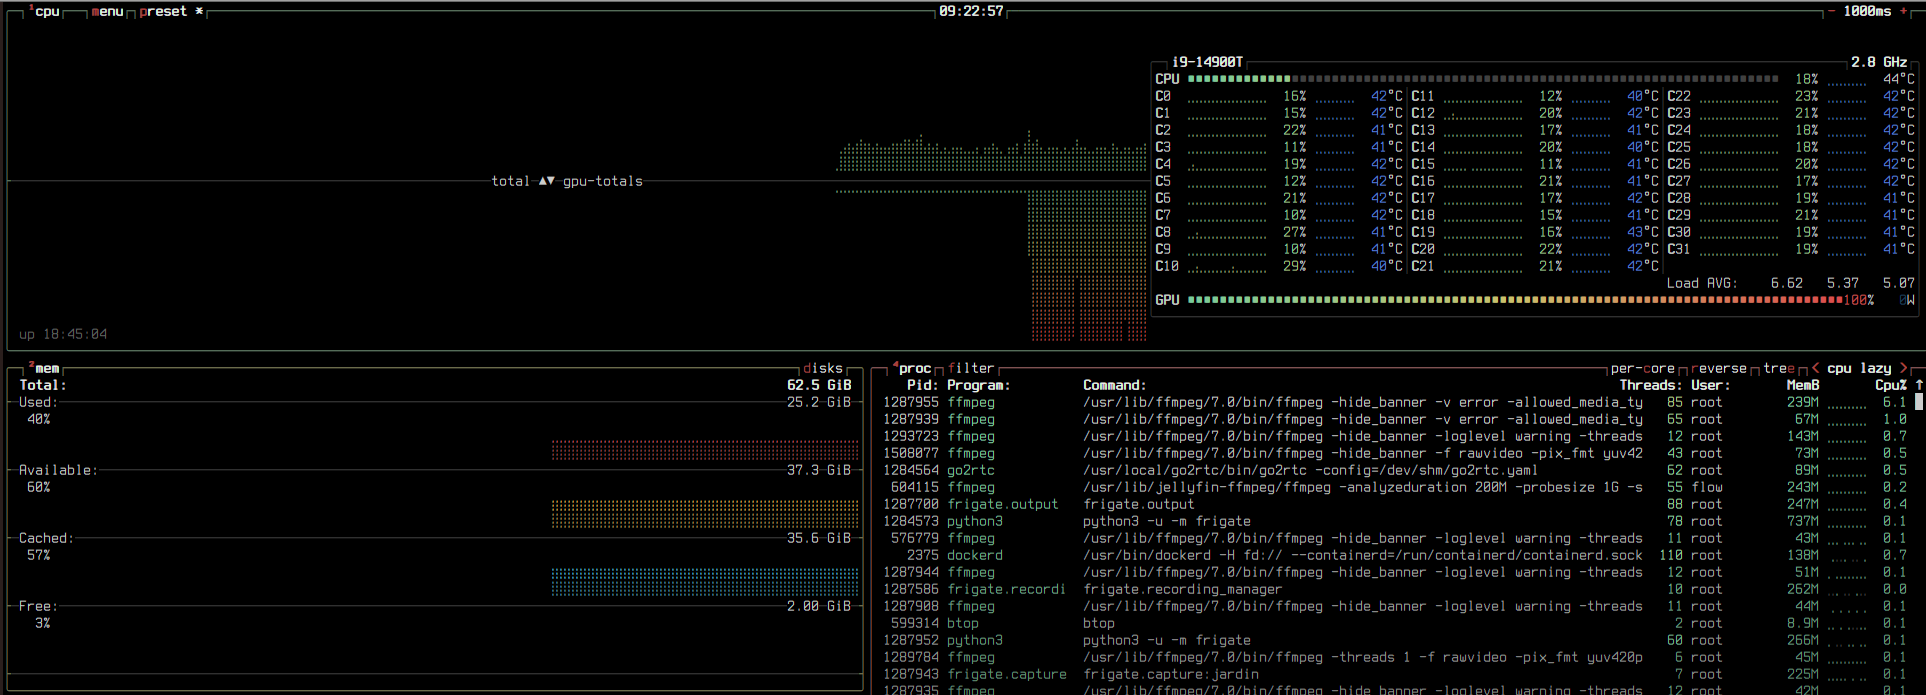Viewport: 1926px width, 695px height.
Task: Click the proc box title
Action: pyautogui.click(x=914, y=368)
